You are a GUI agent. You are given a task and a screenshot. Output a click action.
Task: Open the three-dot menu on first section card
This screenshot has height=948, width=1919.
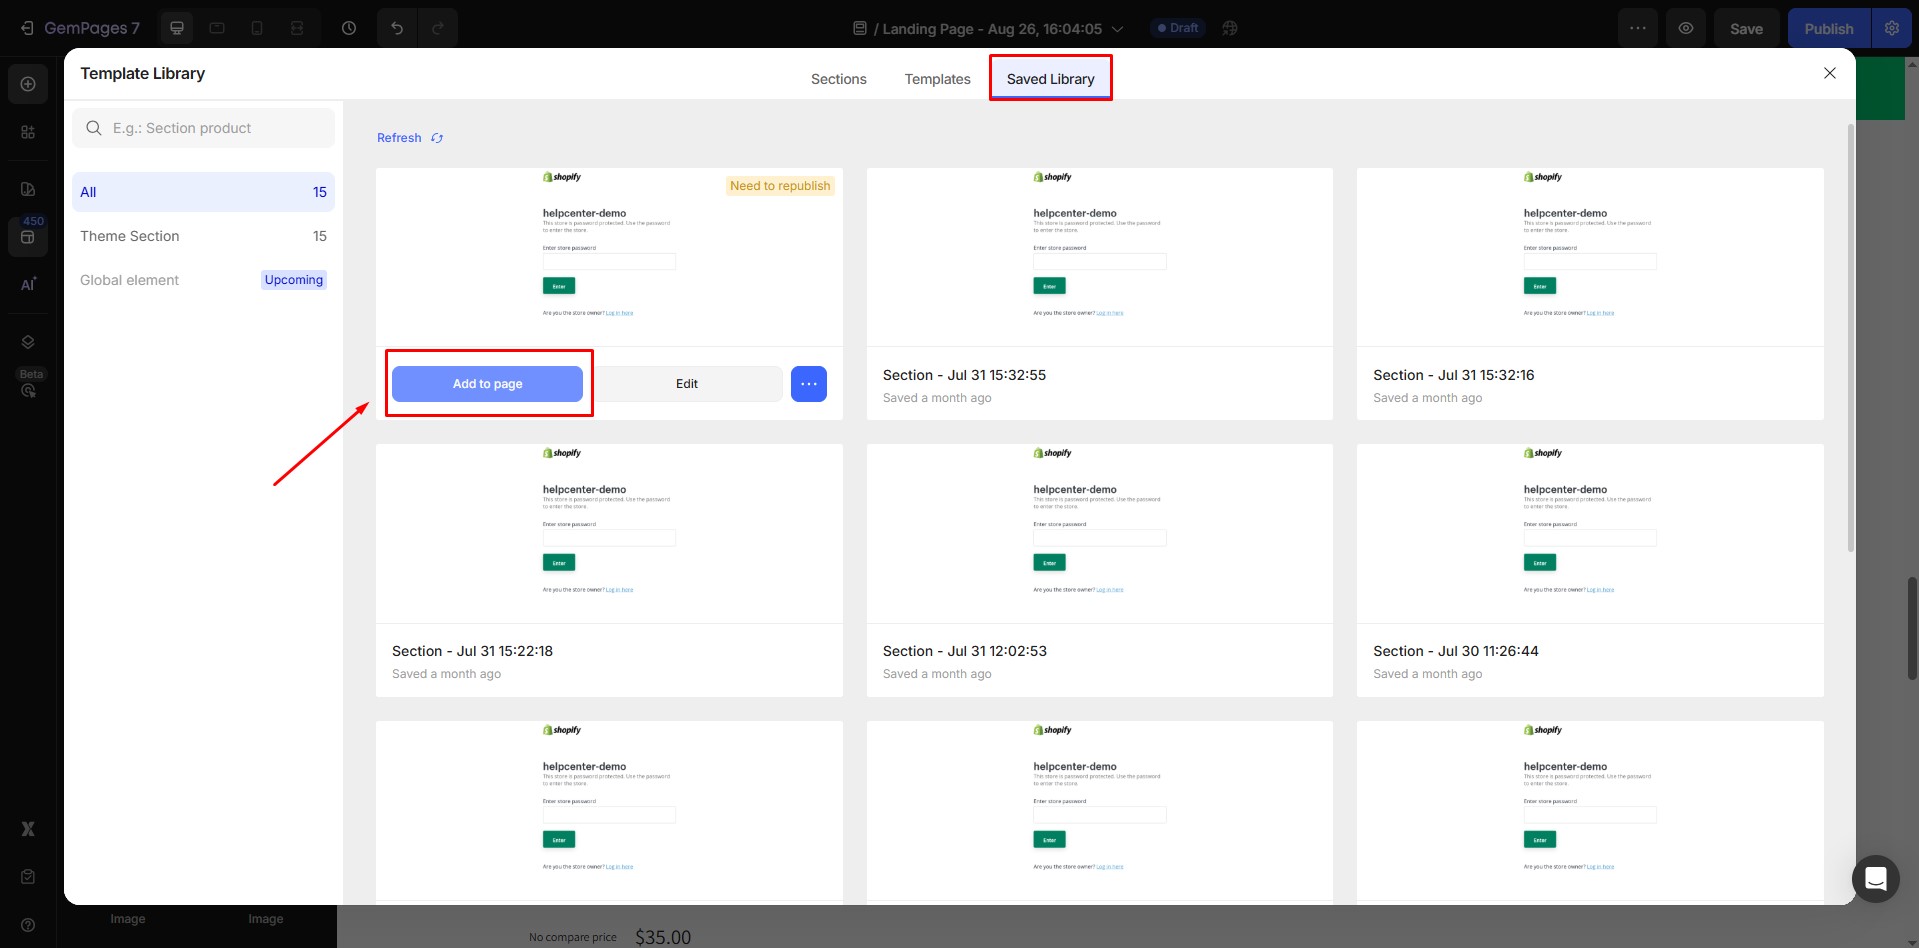808,384
